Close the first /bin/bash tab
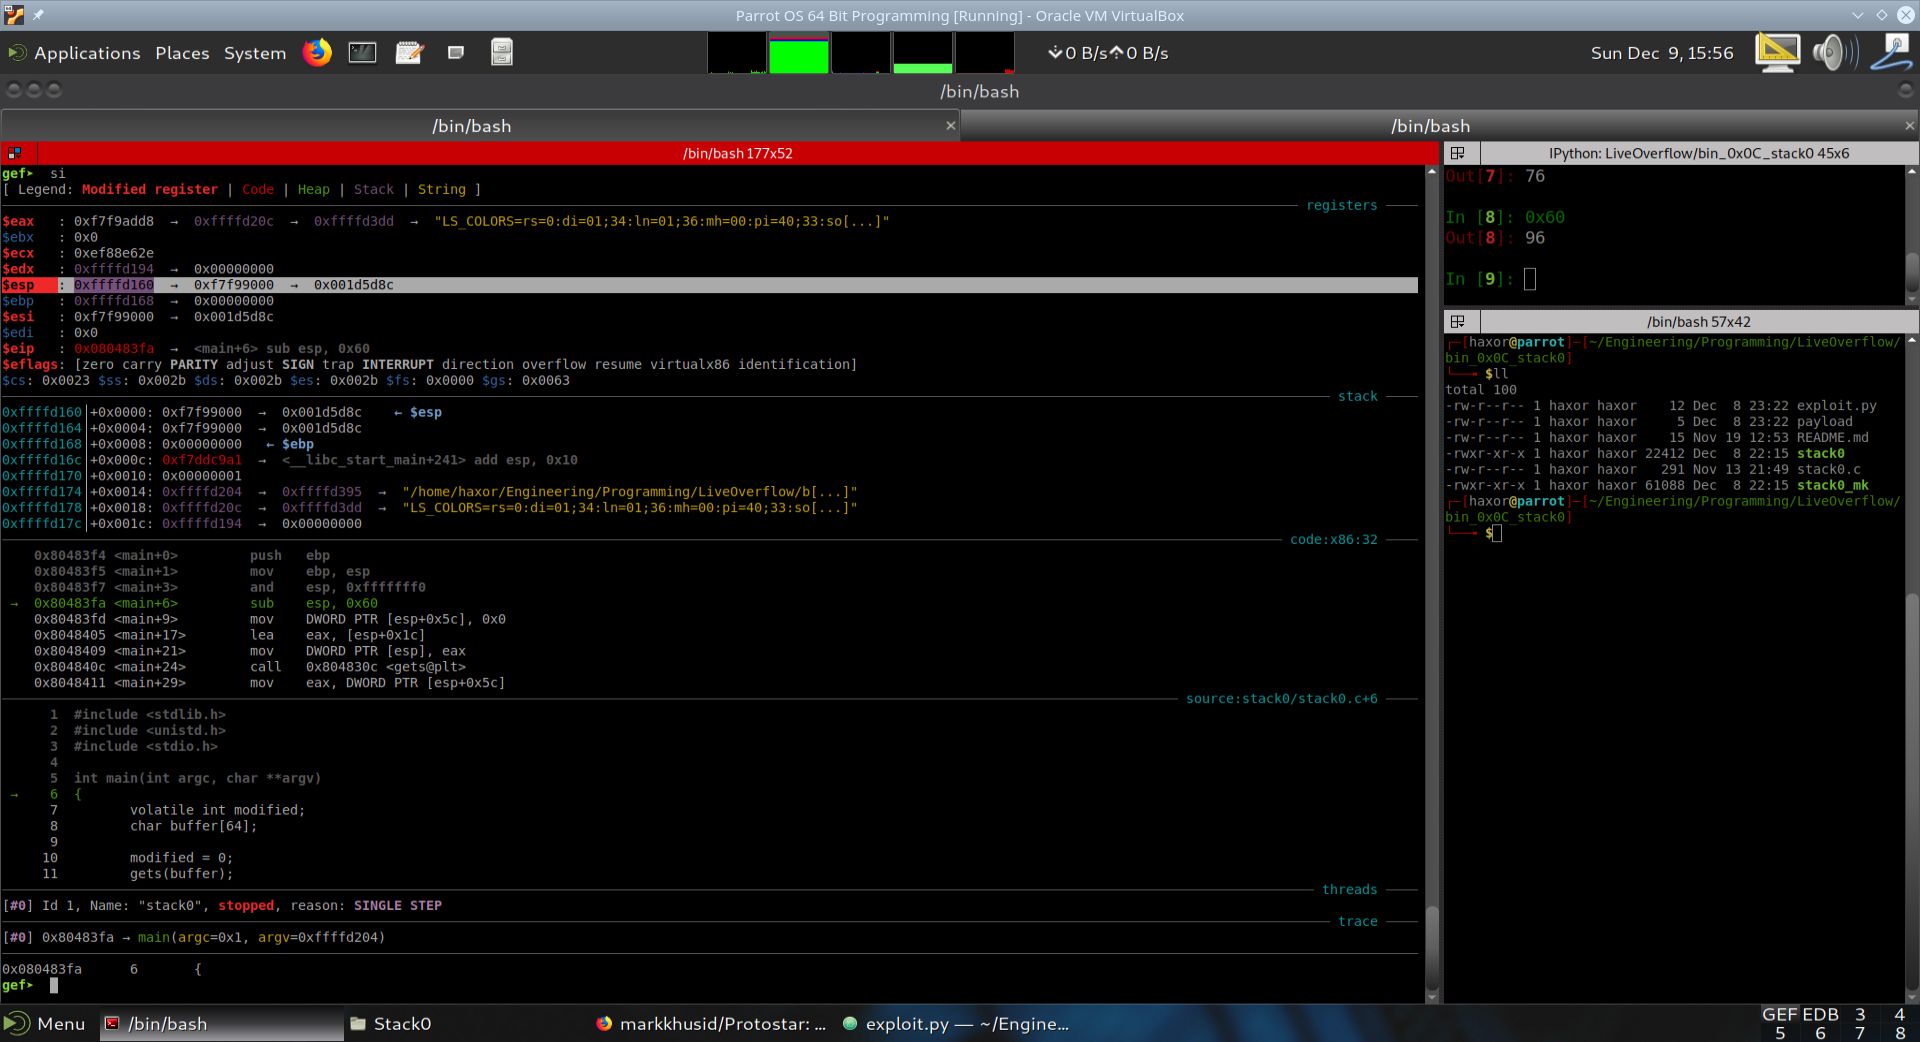Viewport: 1920px width, 1042px height. (950, 126)
